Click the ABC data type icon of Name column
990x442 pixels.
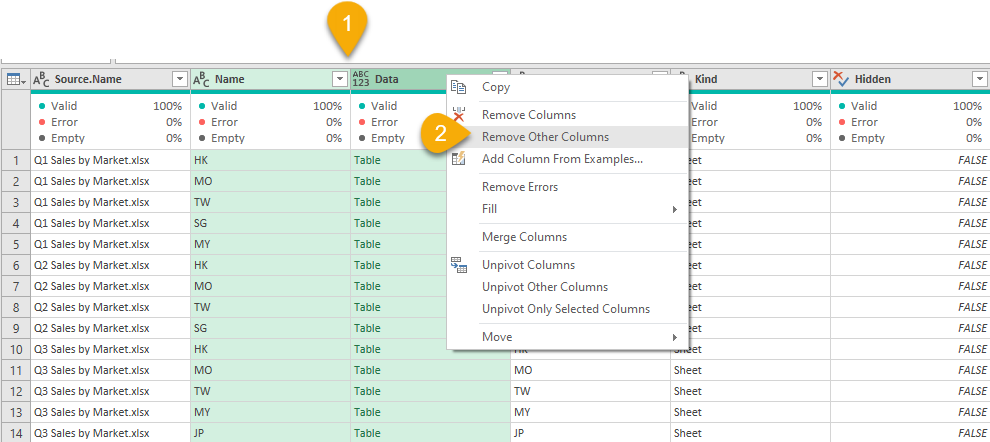coord(201,79)
